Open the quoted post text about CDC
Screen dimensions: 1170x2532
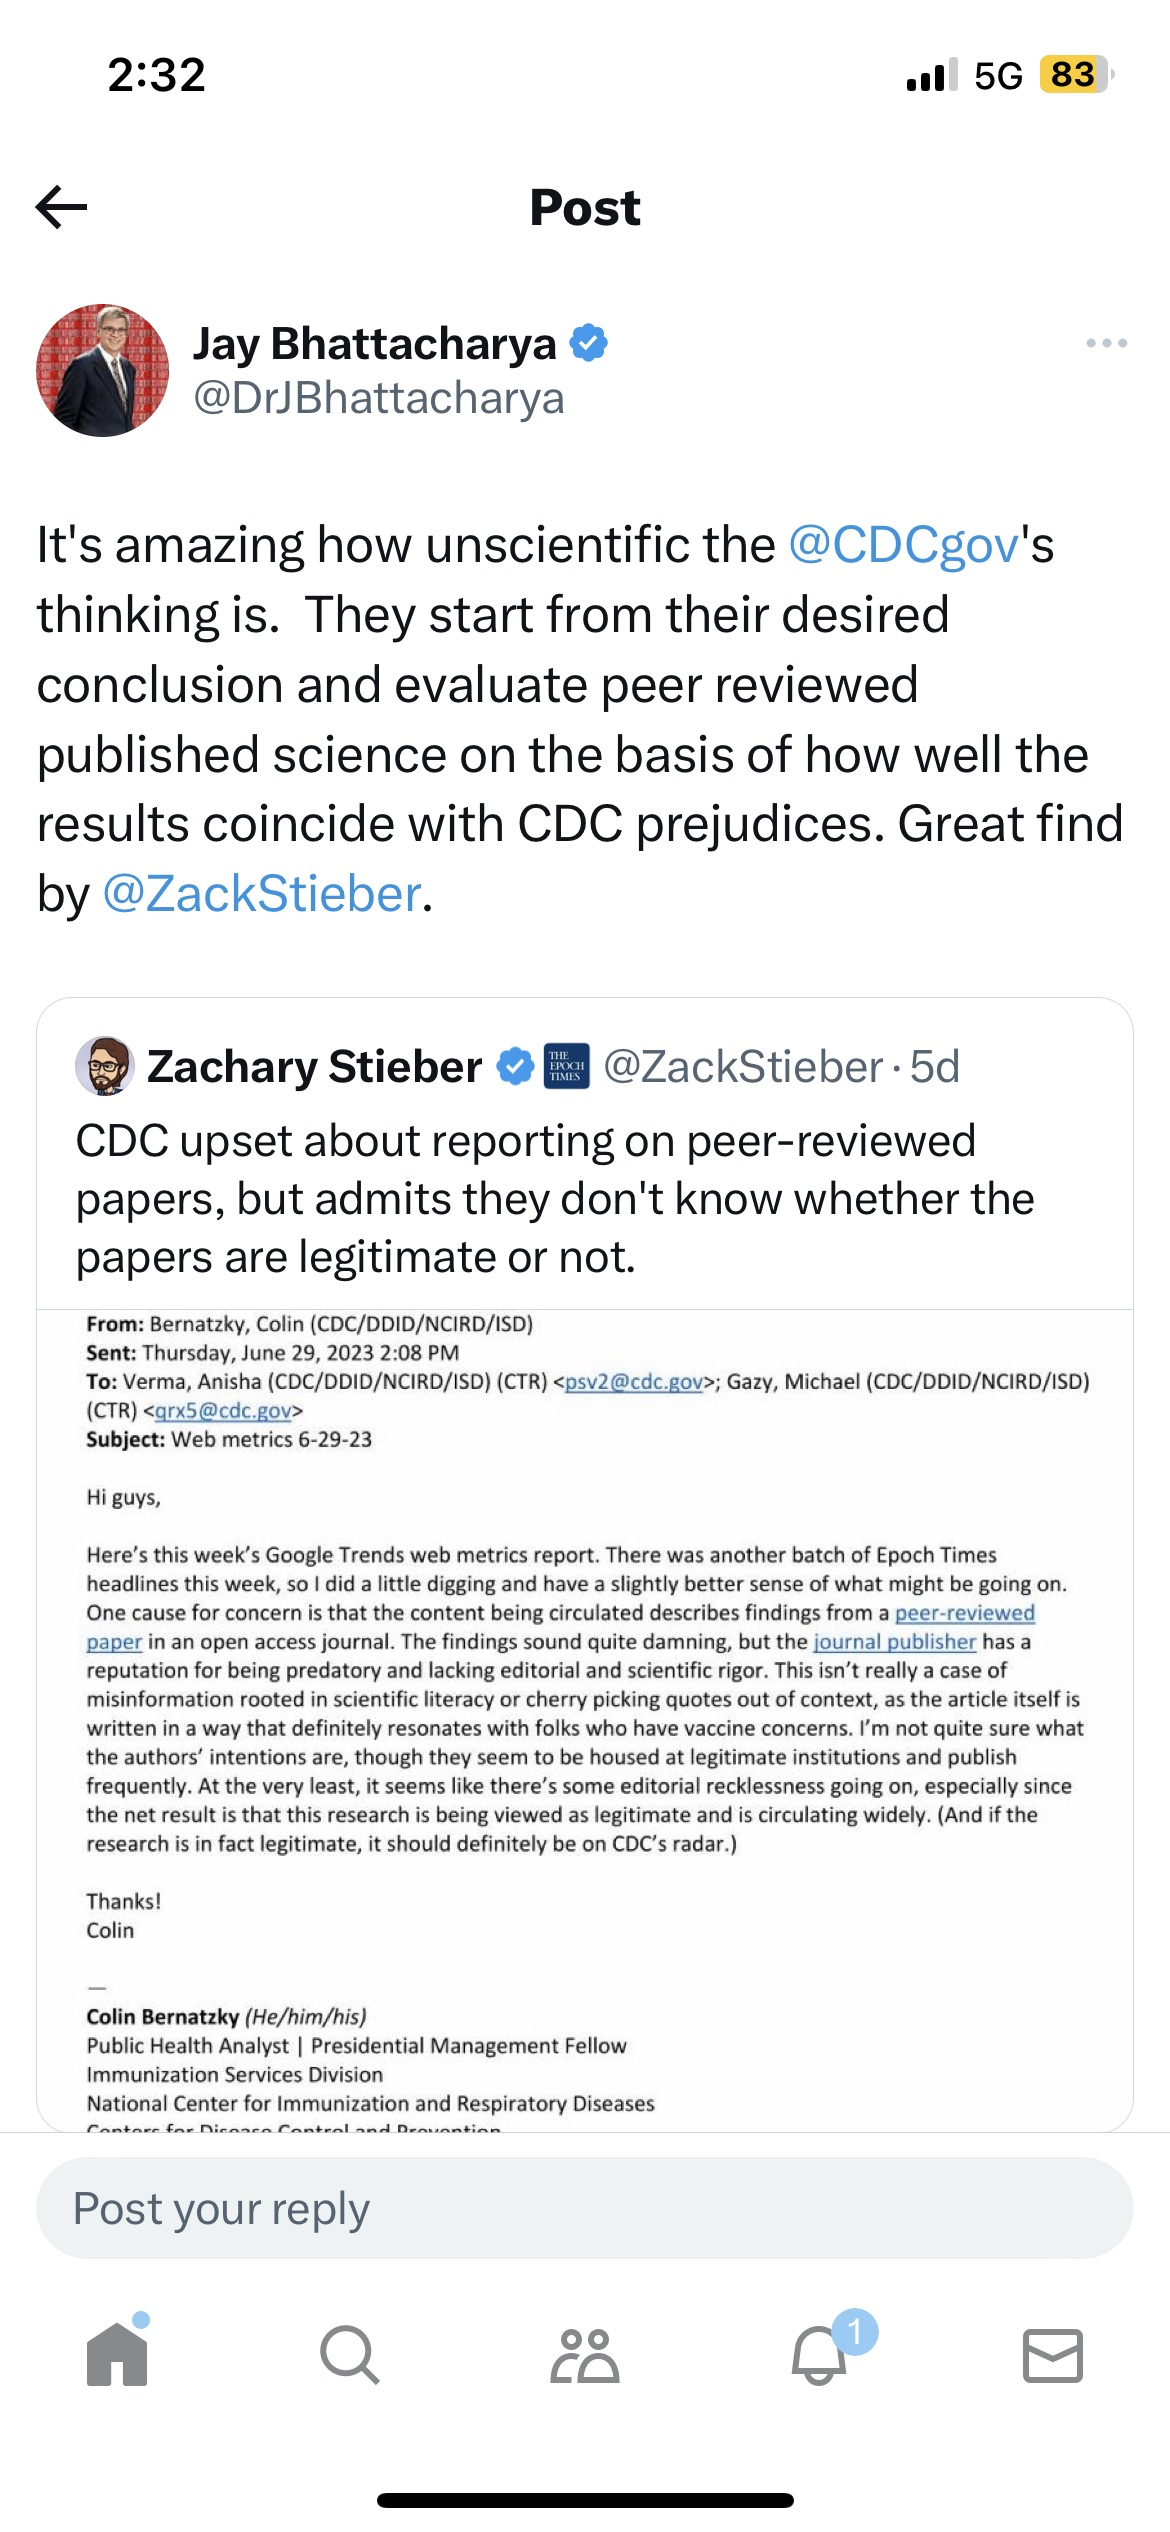point(555,1198)
